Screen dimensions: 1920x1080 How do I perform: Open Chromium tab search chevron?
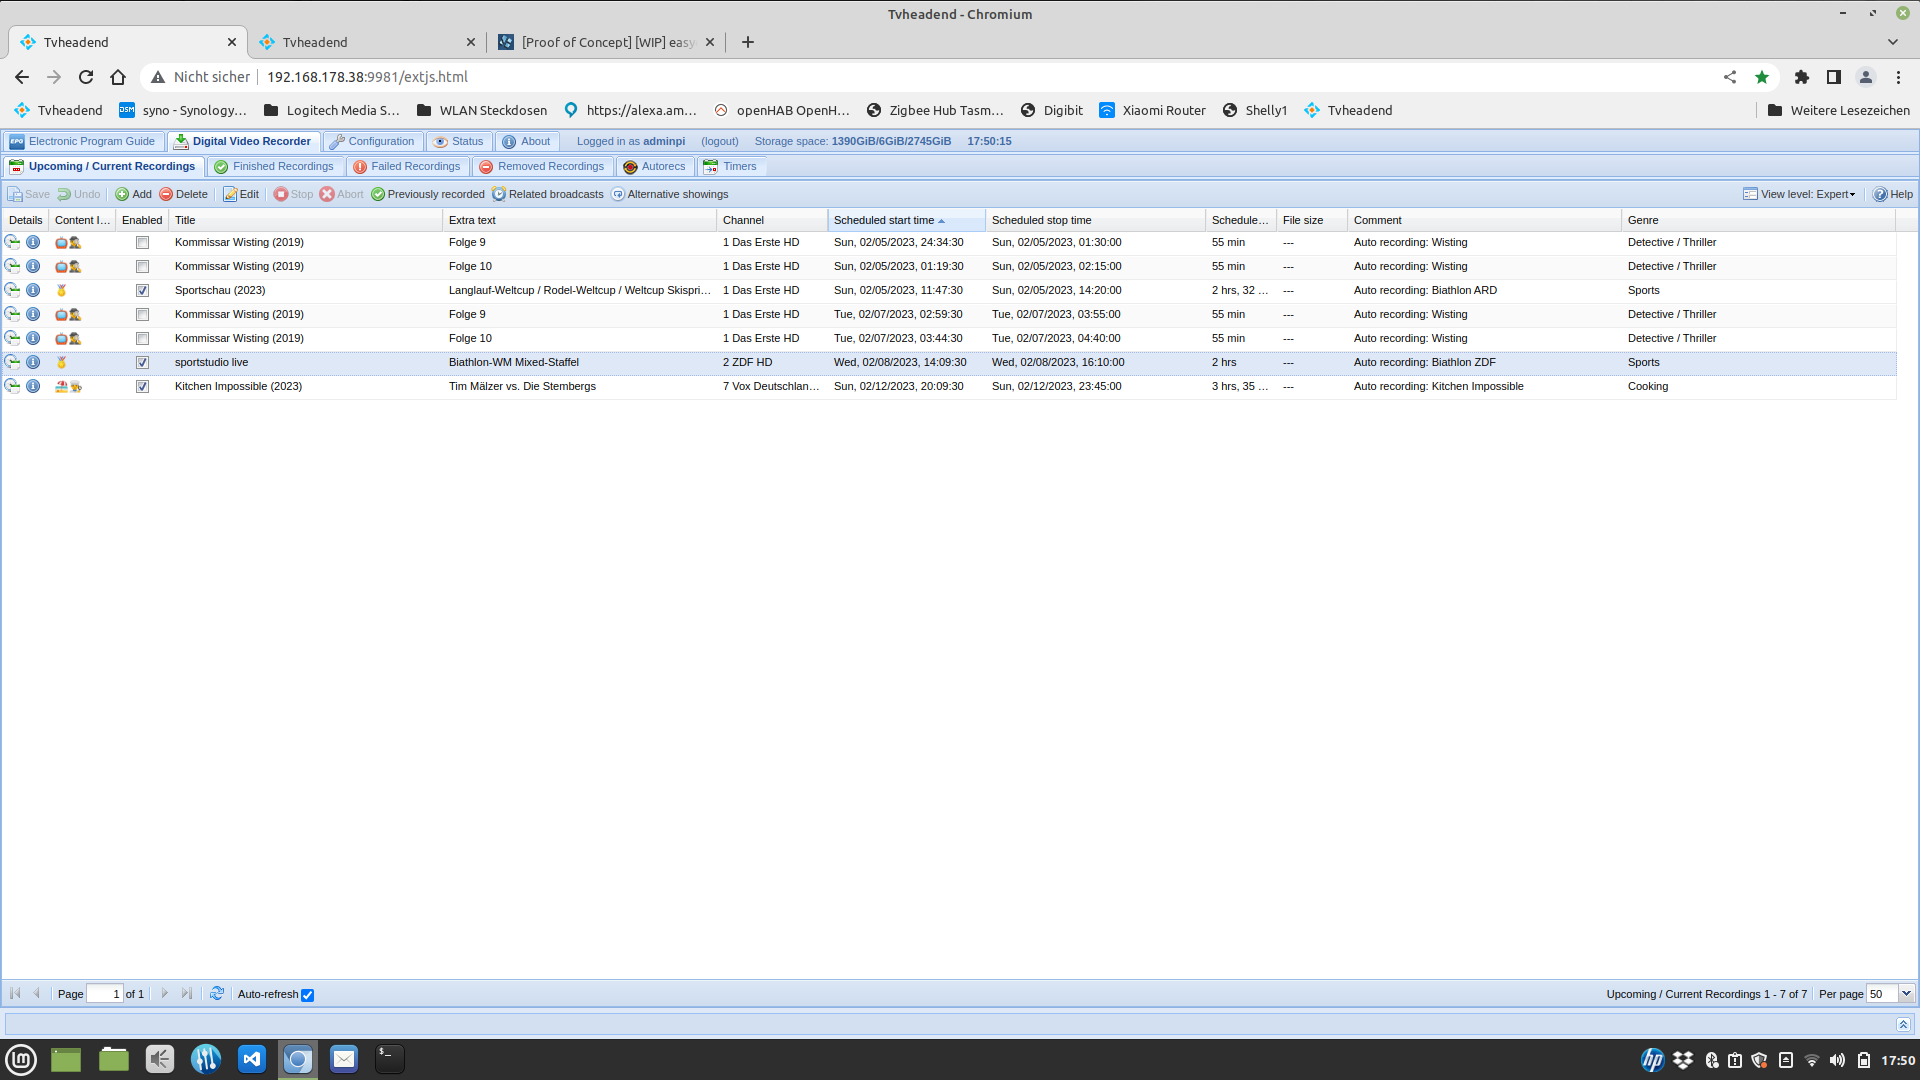pos(1892,42)
